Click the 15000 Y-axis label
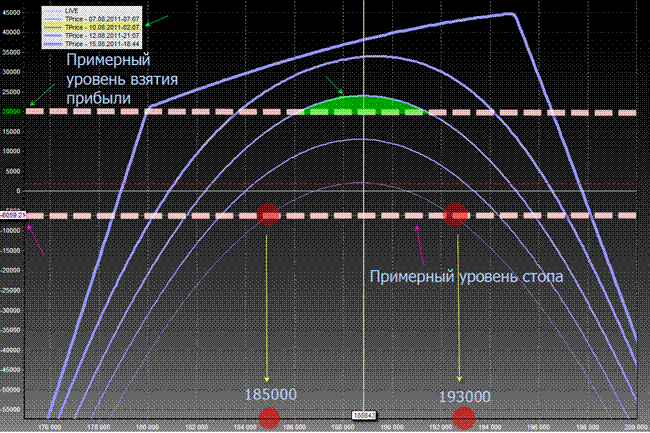Screen dimensions: 650x433 click(x=11, y=132)
